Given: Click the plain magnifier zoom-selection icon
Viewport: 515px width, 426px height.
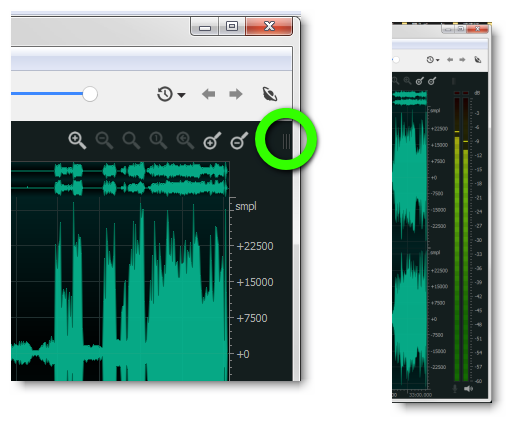Looking at the screenshot, I should click(x=131, y=140).
